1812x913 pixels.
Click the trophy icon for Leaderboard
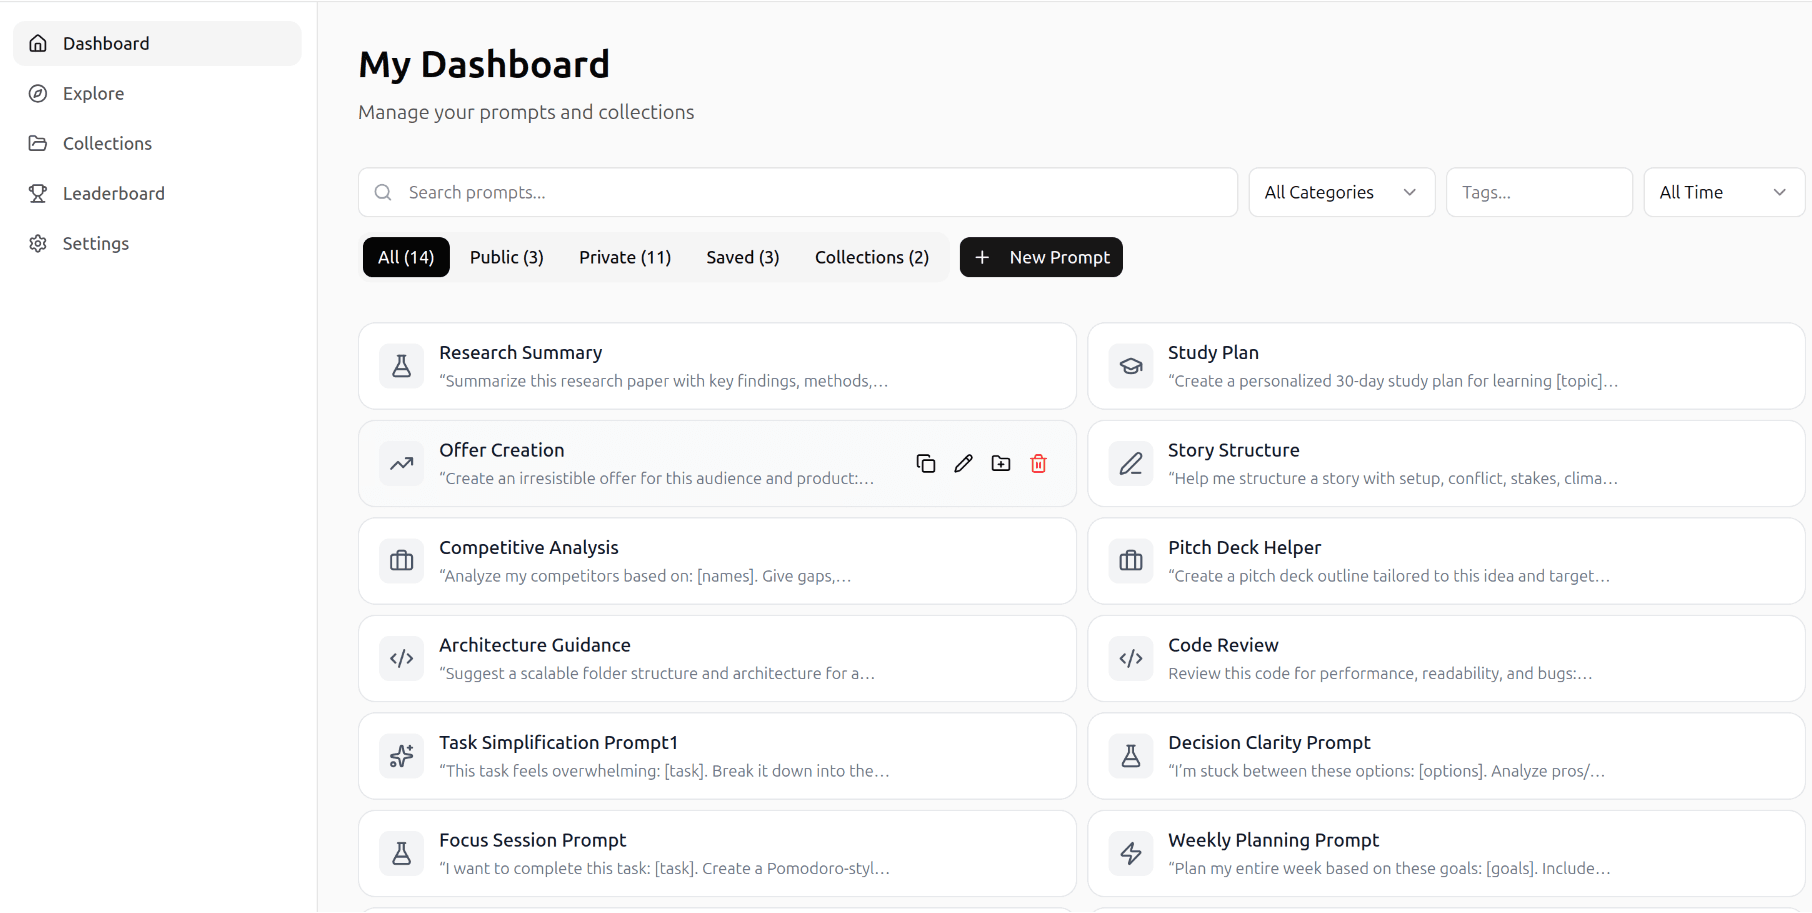point(37,193)
